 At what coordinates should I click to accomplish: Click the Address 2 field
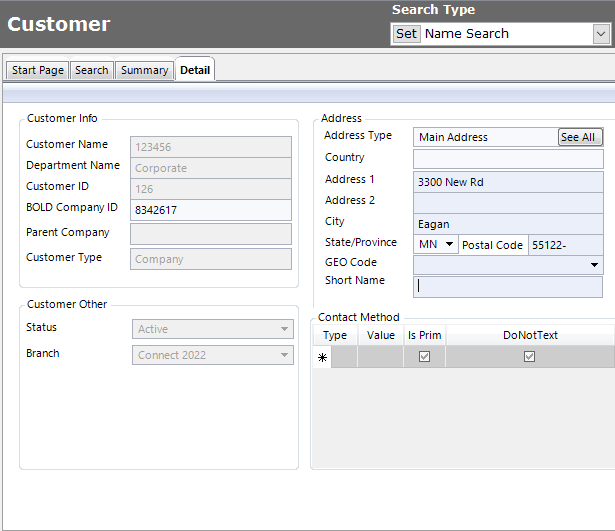[508, 203]
